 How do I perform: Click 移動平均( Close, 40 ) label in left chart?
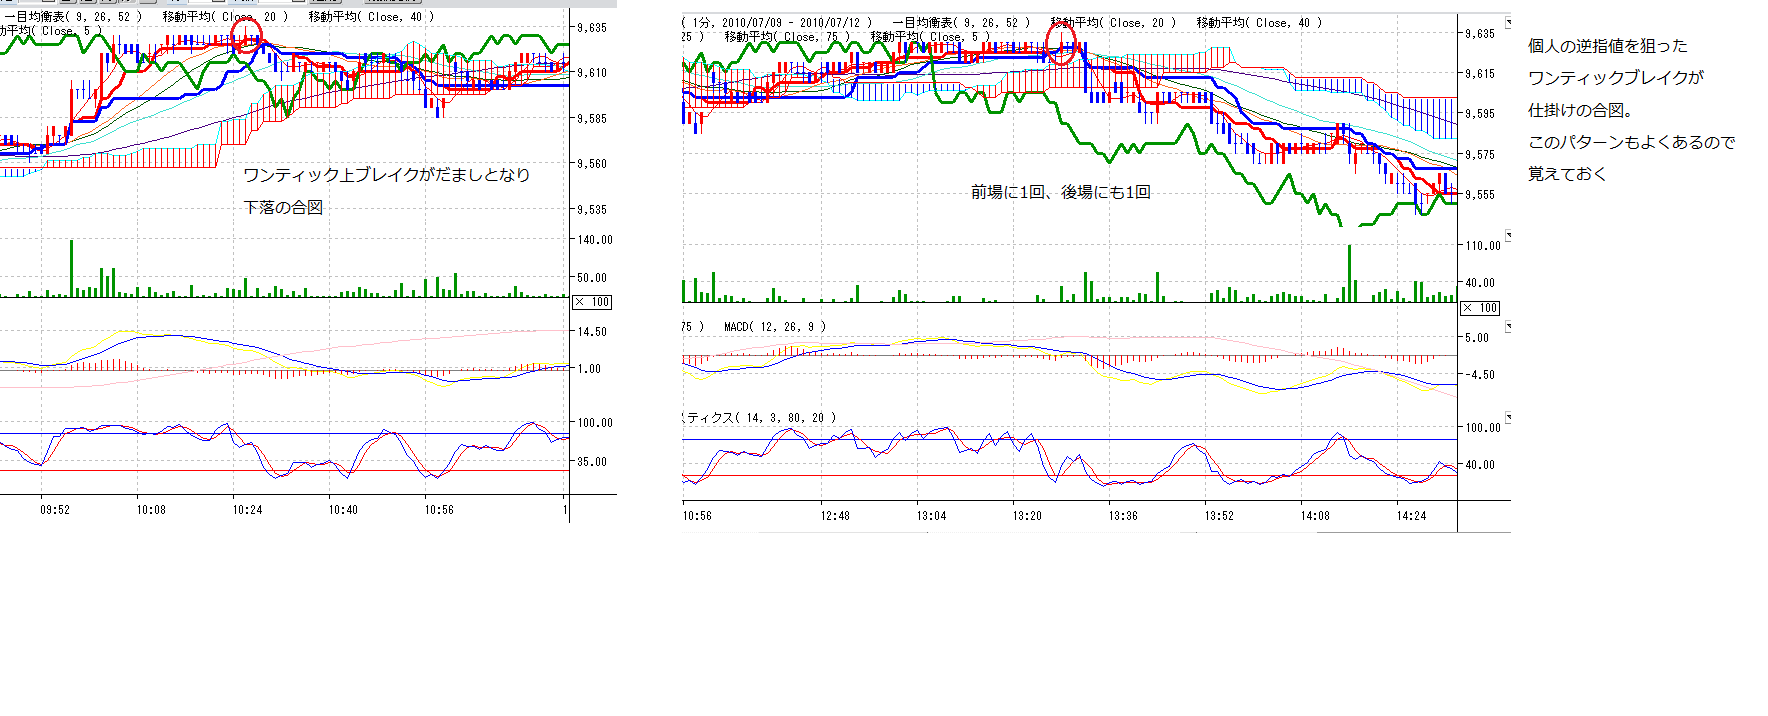tap(371, 17)
